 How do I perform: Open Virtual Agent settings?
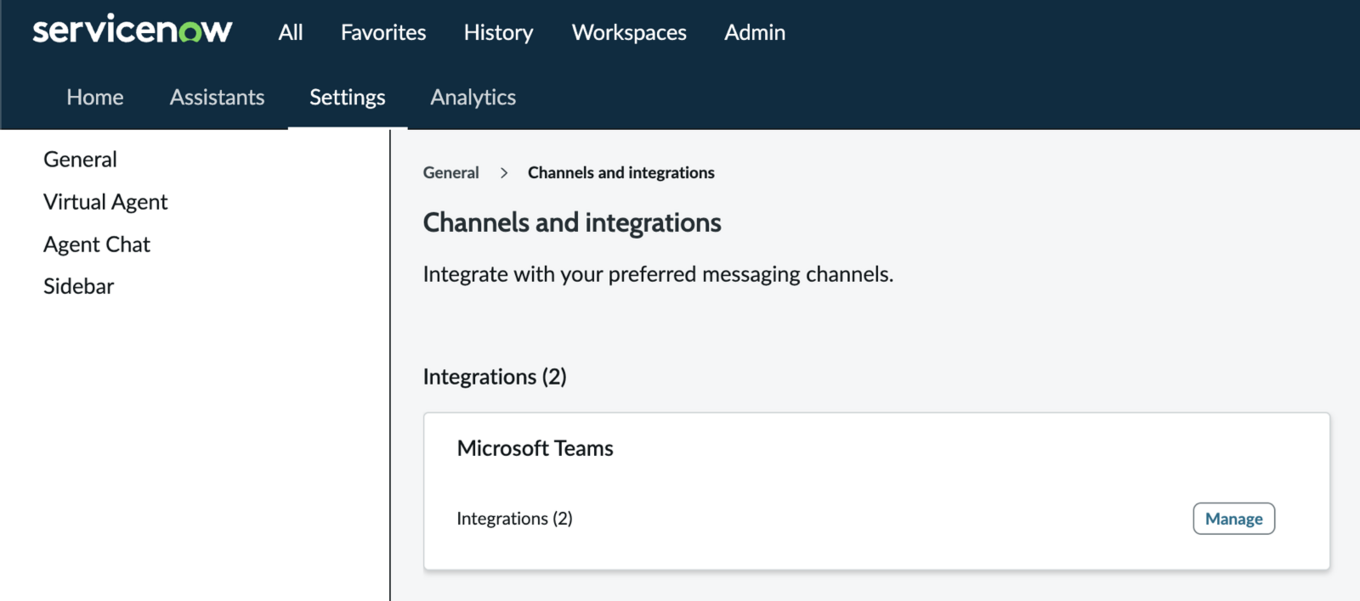105,202
